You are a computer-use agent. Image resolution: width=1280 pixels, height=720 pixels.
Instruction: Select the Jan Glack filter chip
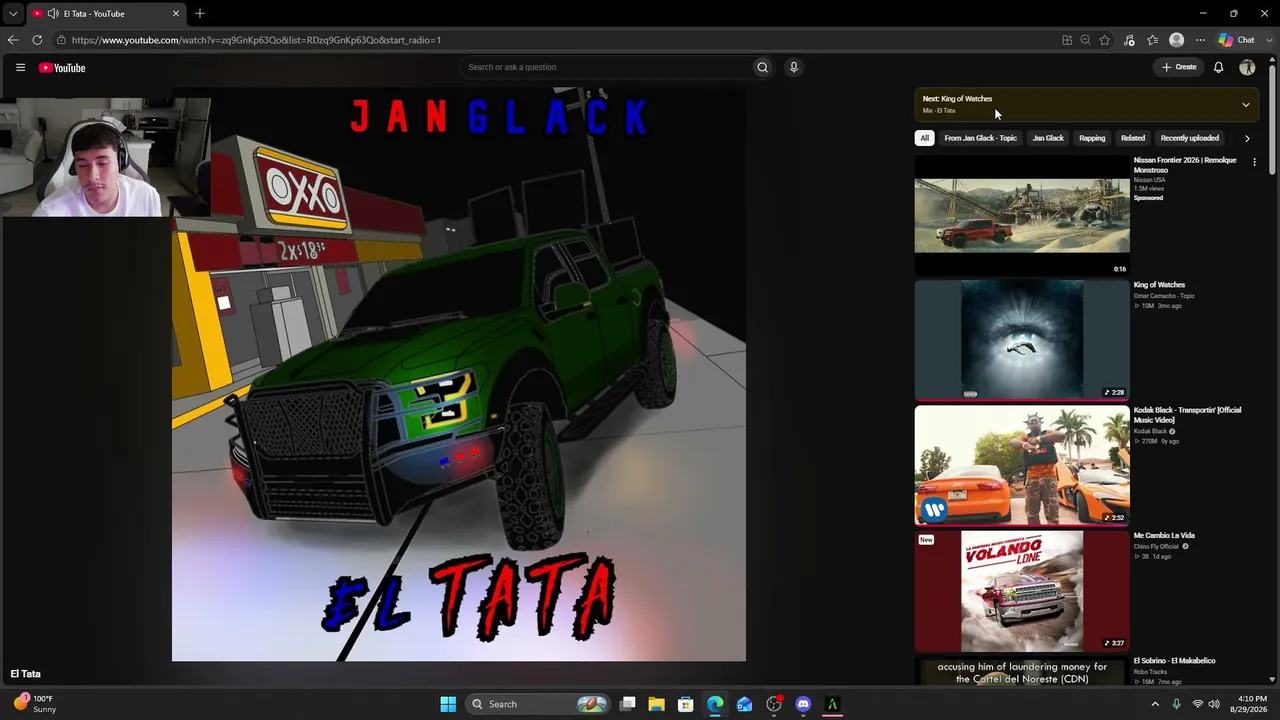1048,138
